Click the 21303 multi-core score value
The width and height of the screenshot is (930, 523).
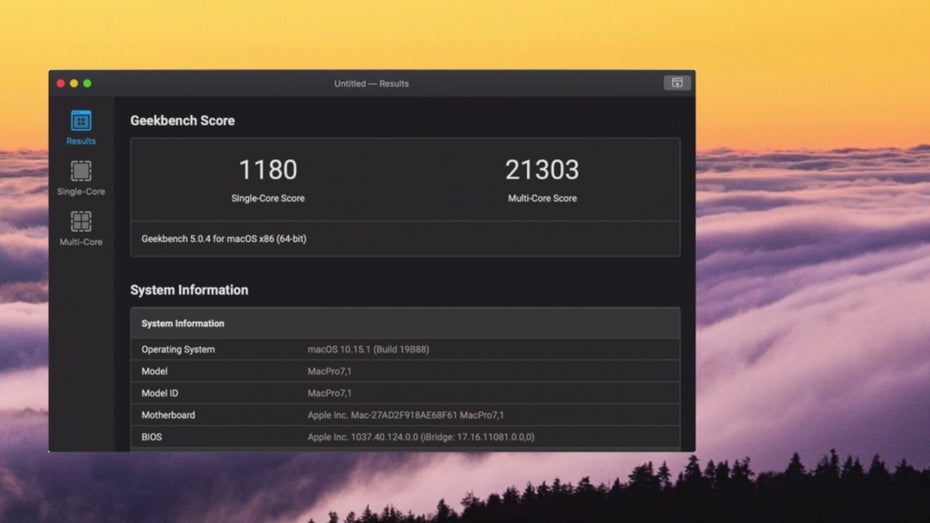click(542, 170)
